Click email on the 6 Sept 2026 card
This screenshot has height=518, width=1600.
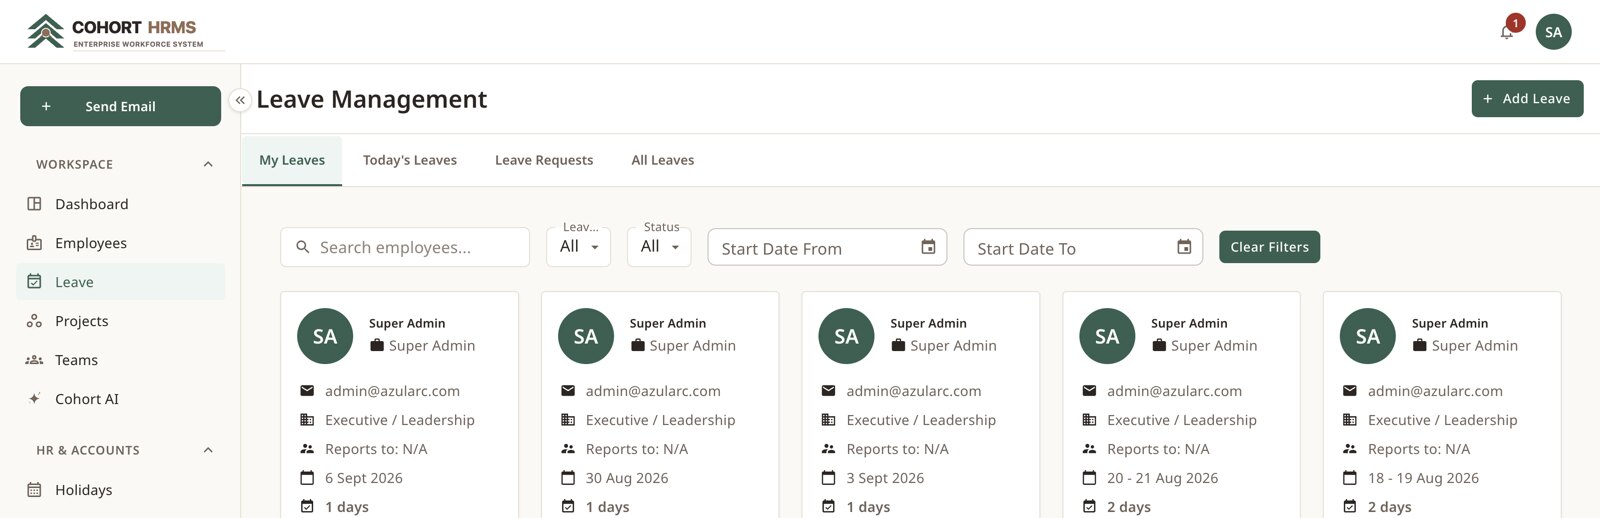pos(392,391)
